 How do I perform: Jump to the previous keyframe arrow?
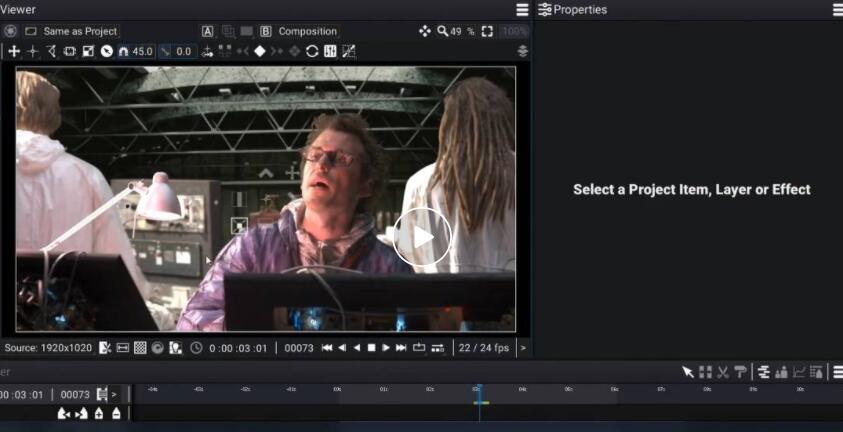coord(242,52)
